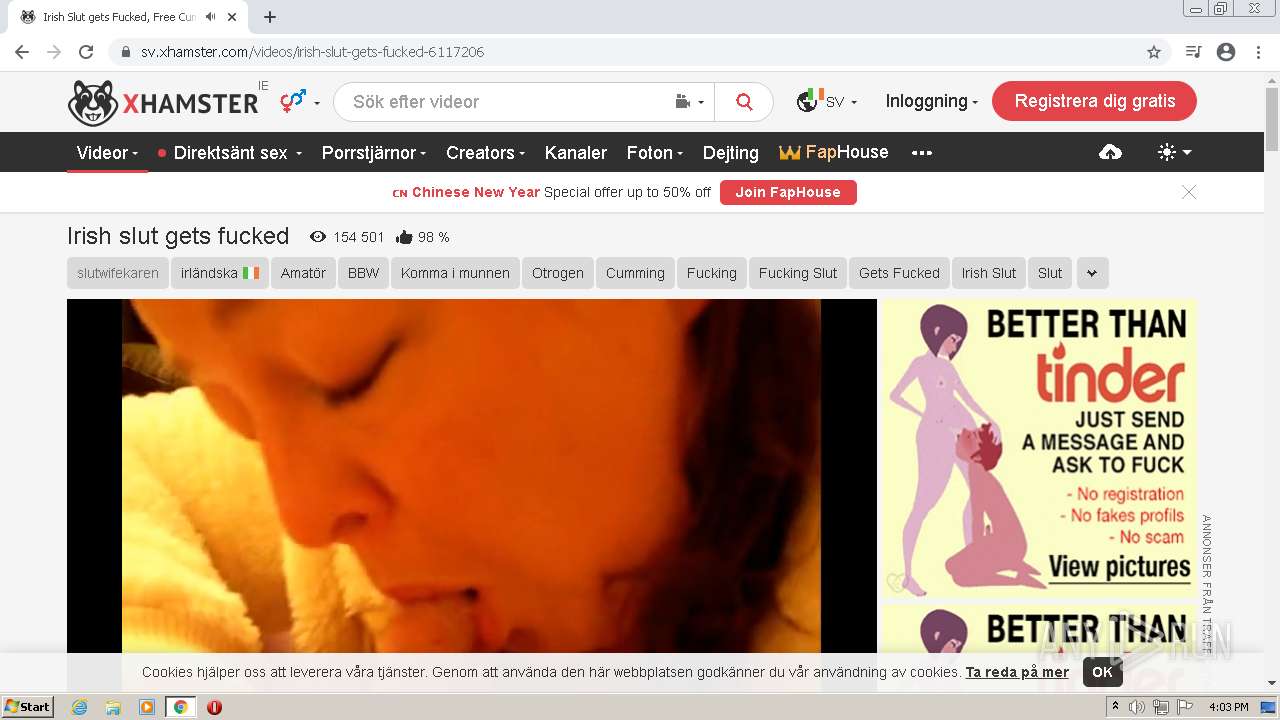Open the Creators menu

(x=485, y=153)
